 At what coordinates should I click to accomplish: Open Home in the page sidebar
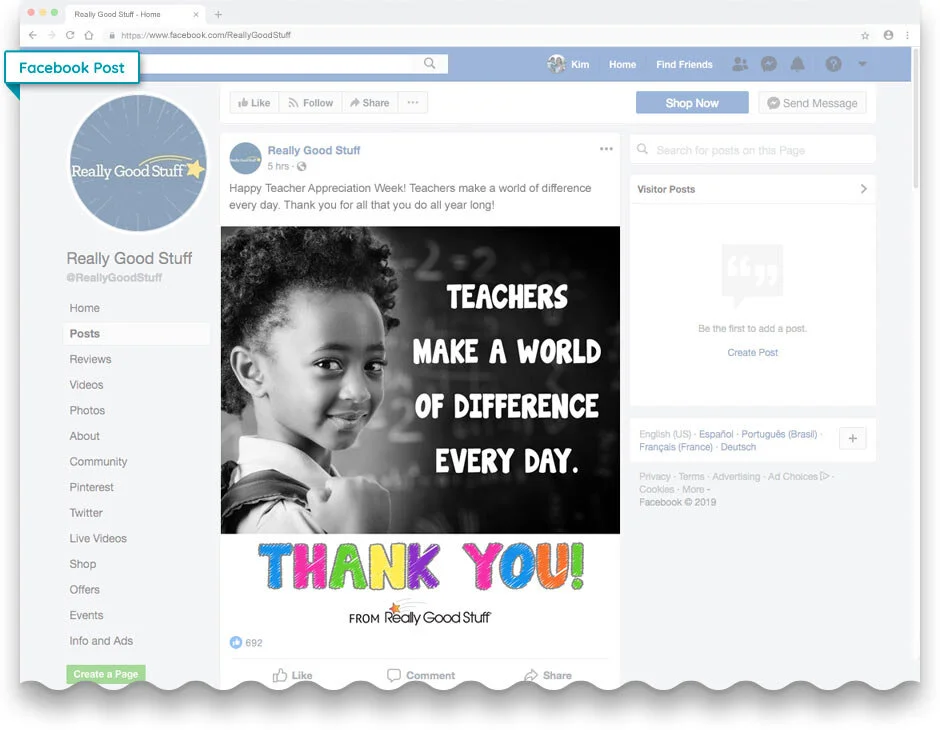click(85, 308)
